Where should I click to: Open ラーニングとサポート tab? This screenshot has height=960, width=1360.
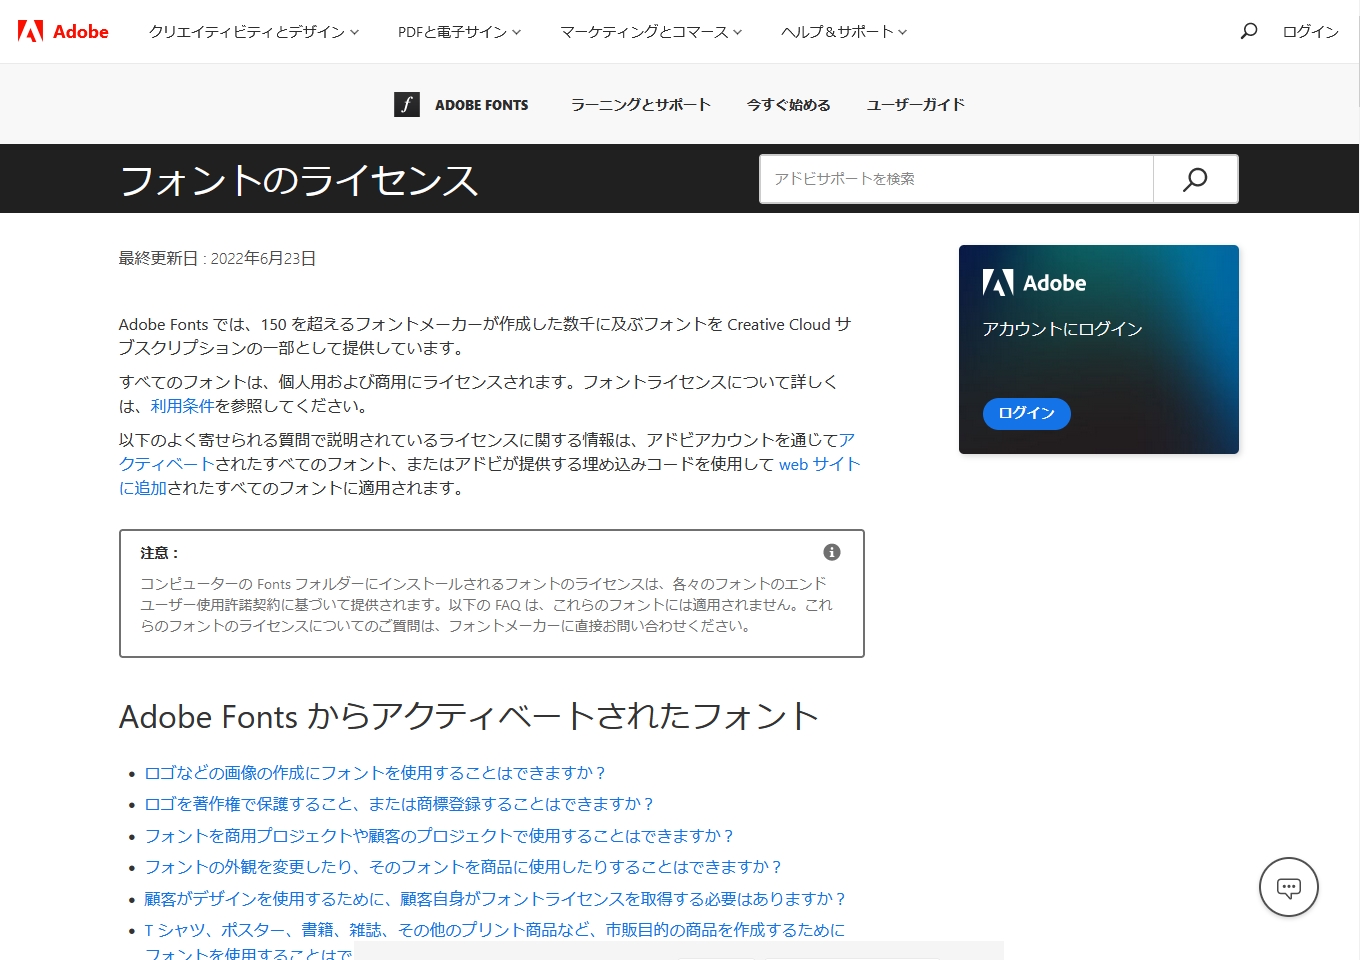641,105
